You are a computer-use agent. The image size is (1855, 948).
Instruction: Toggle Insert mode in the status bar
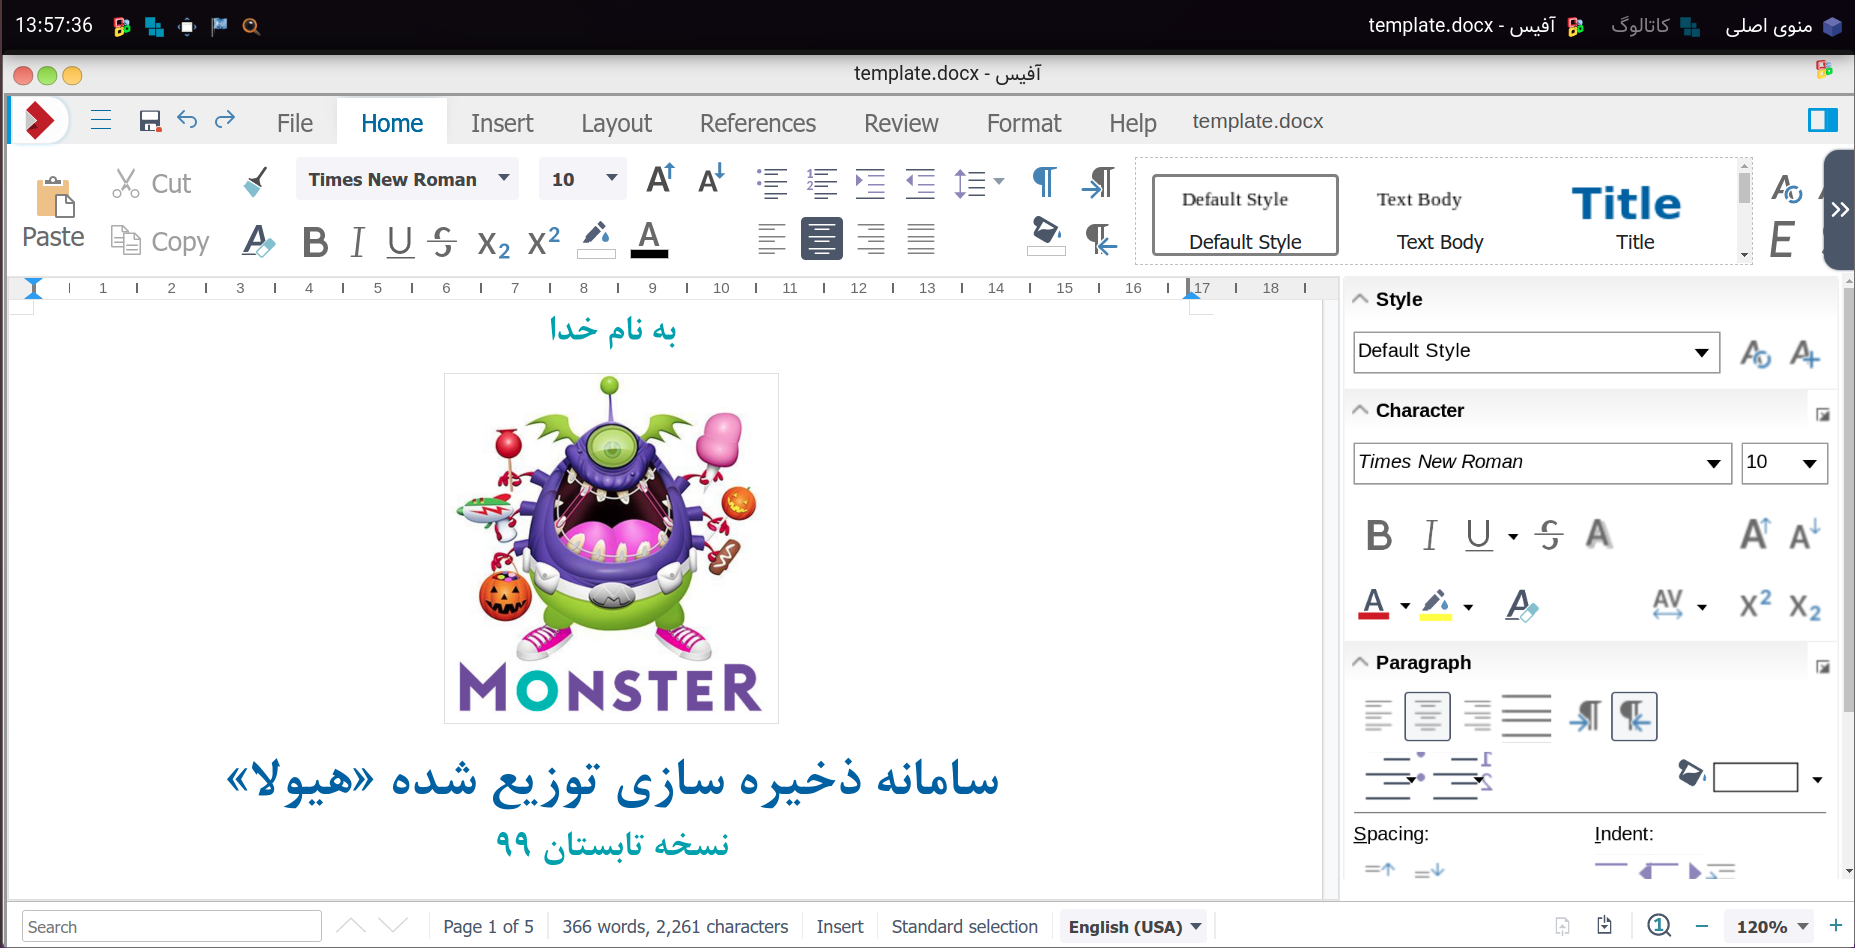[840, 927]
